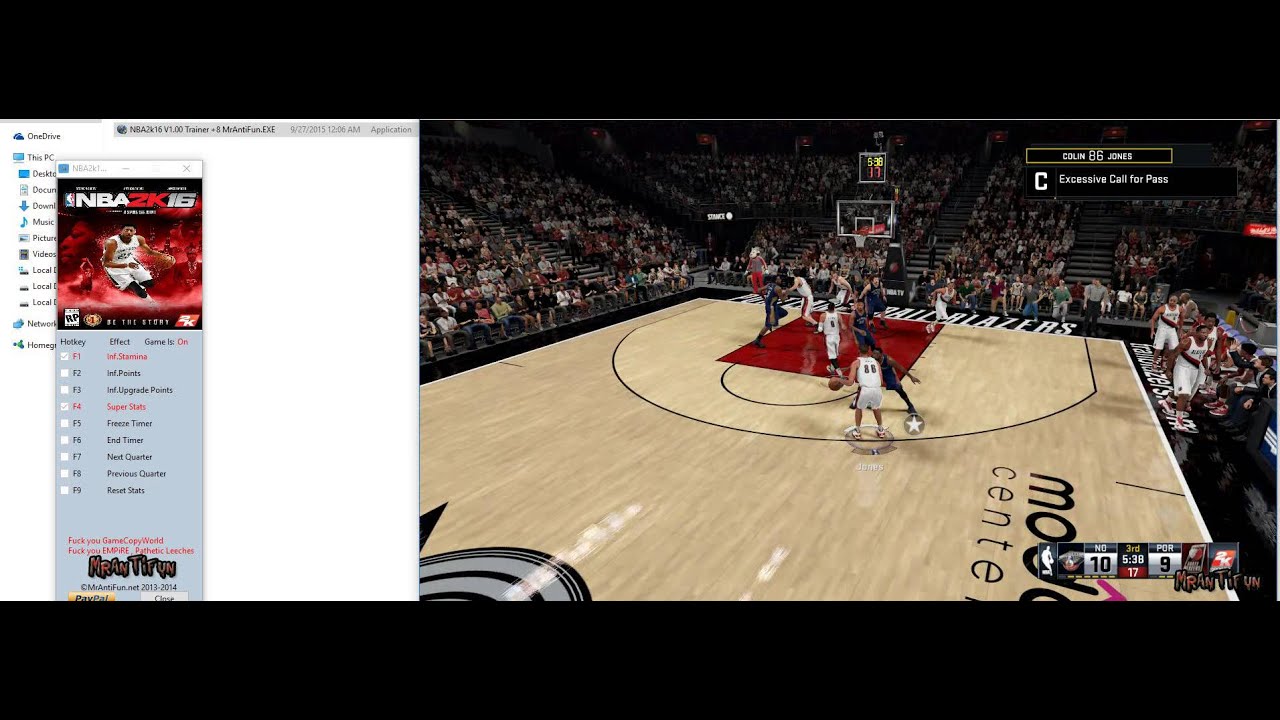Click the NBA 2K16 cover art image
This screenshot has height=720, width=1280.
(130, 254)
